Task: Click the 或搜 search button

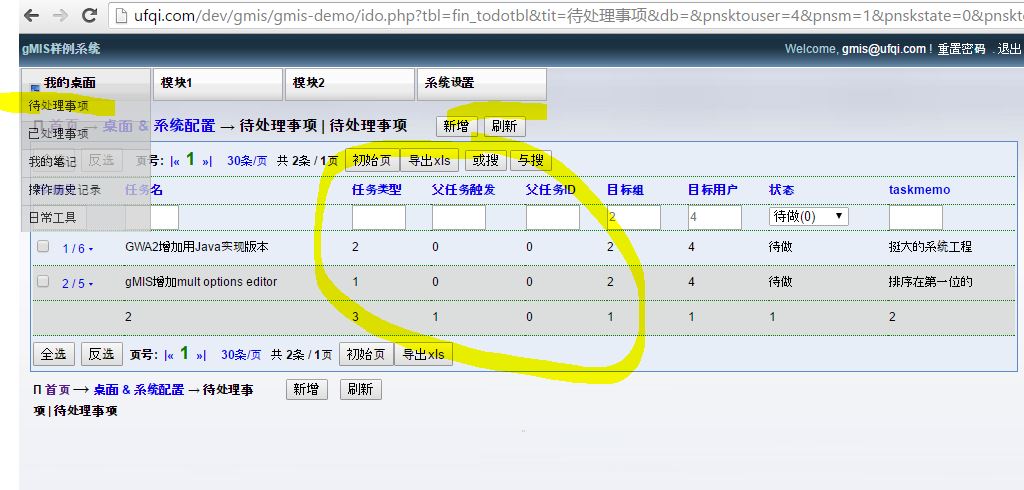Action: click(x=485, y=160)
